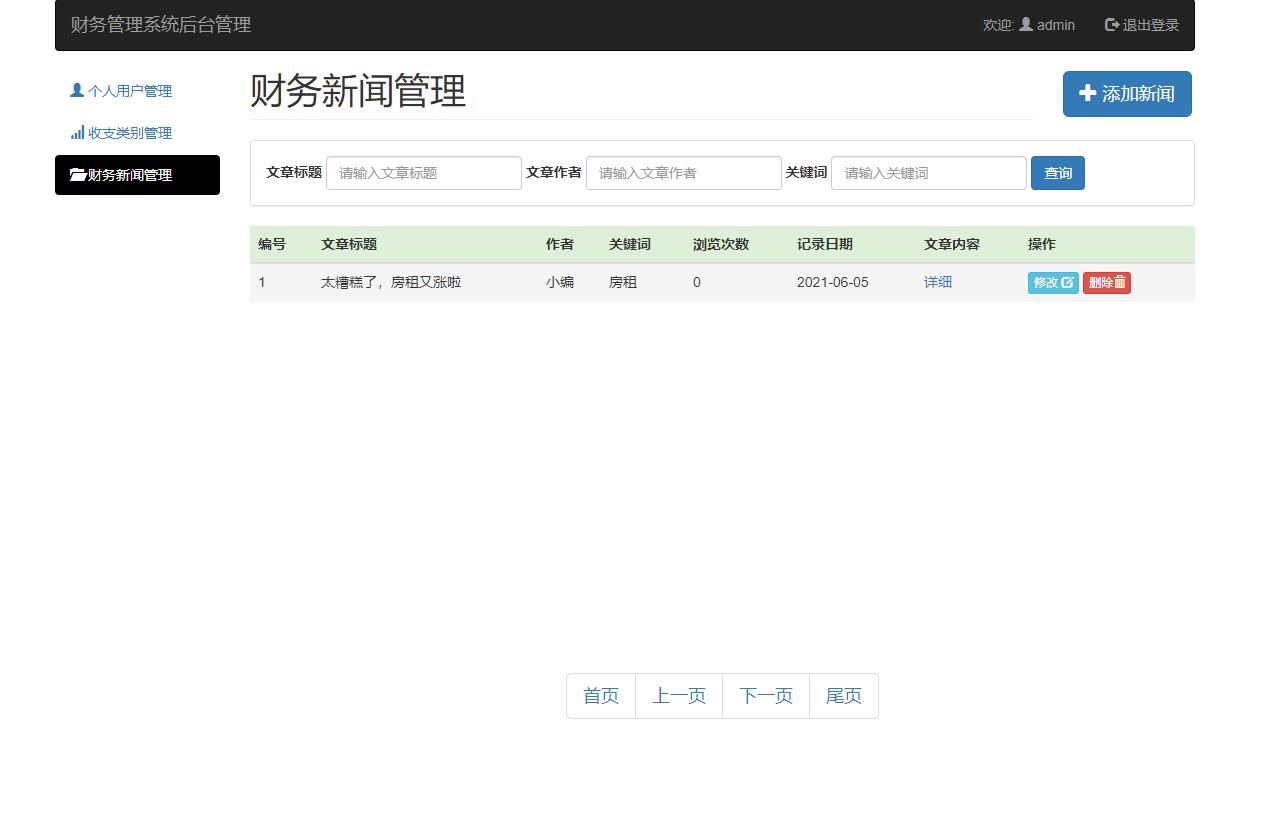Click the bar chart icon beside 收支类别管理

[79, 132]
